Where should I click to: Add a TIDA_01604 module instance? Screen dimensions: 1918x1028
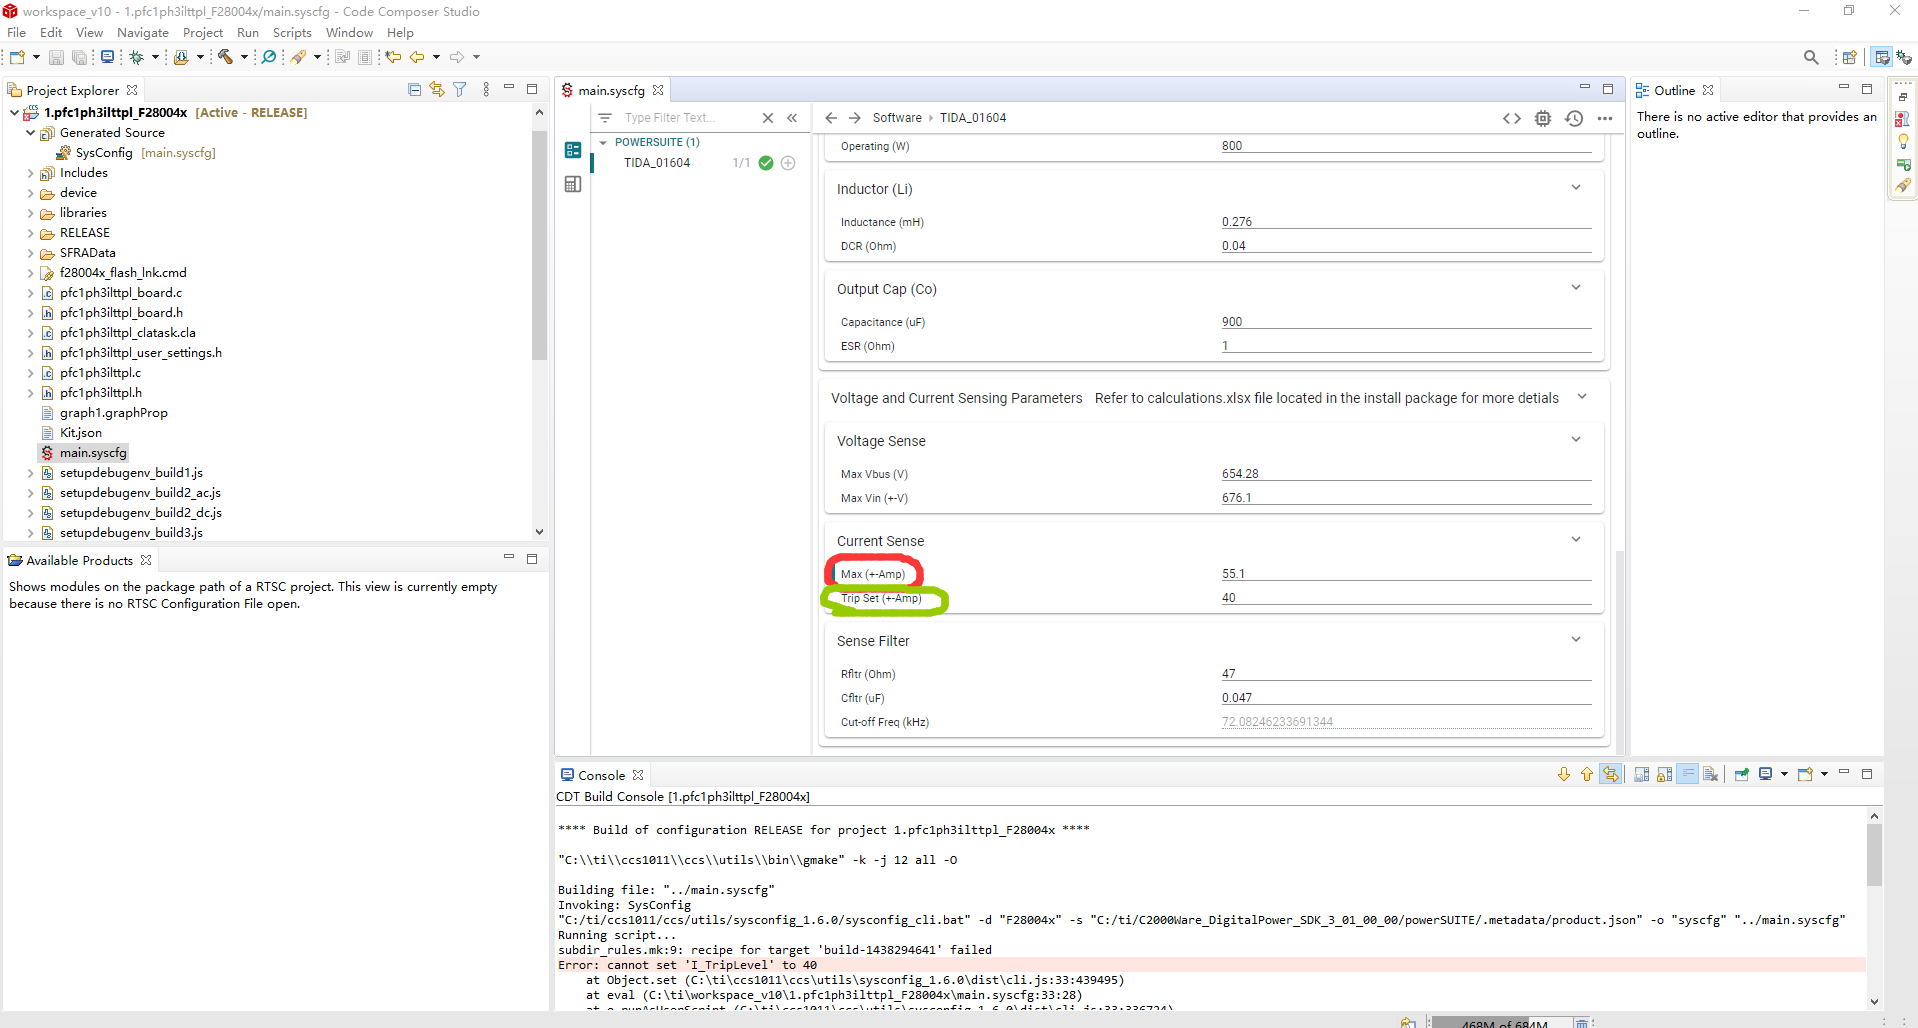(x=788, y=163)
